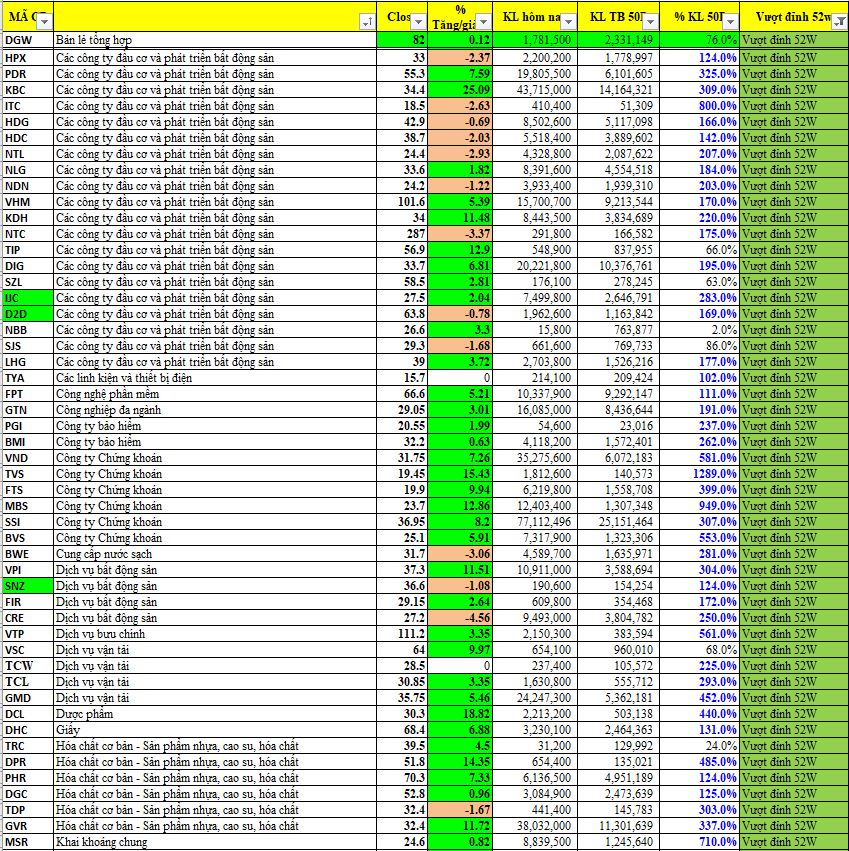Image resolution: width=849 pixels, height=851 pixels.
Task: Click the TVS 1289.0% volume ratio cell
Action: (700, 474)
